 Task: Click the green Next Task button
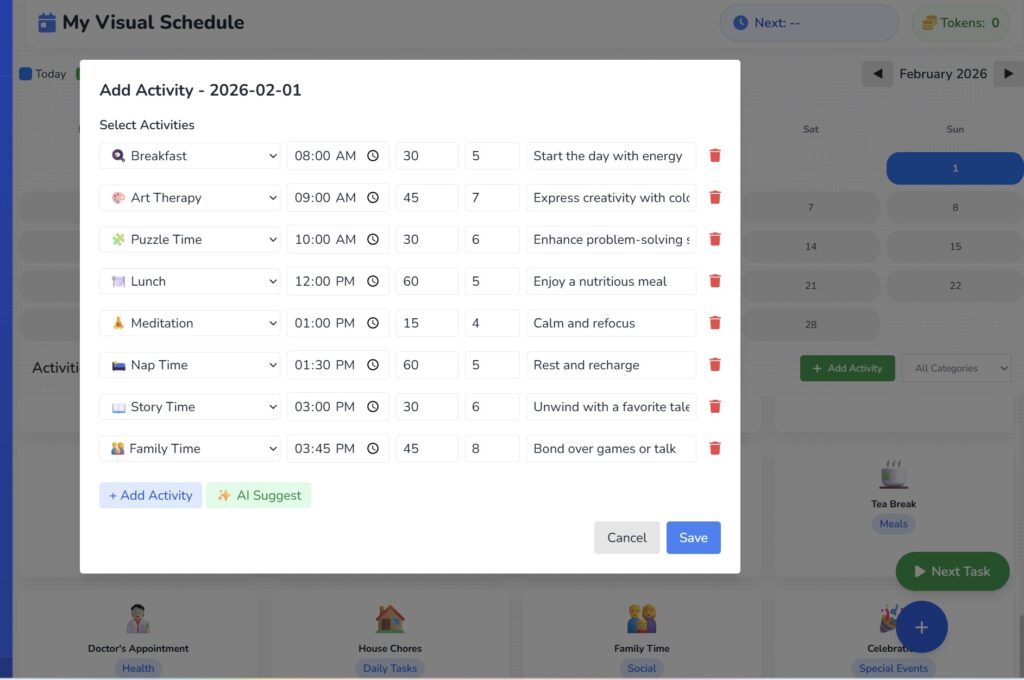[x=952, y=571]
